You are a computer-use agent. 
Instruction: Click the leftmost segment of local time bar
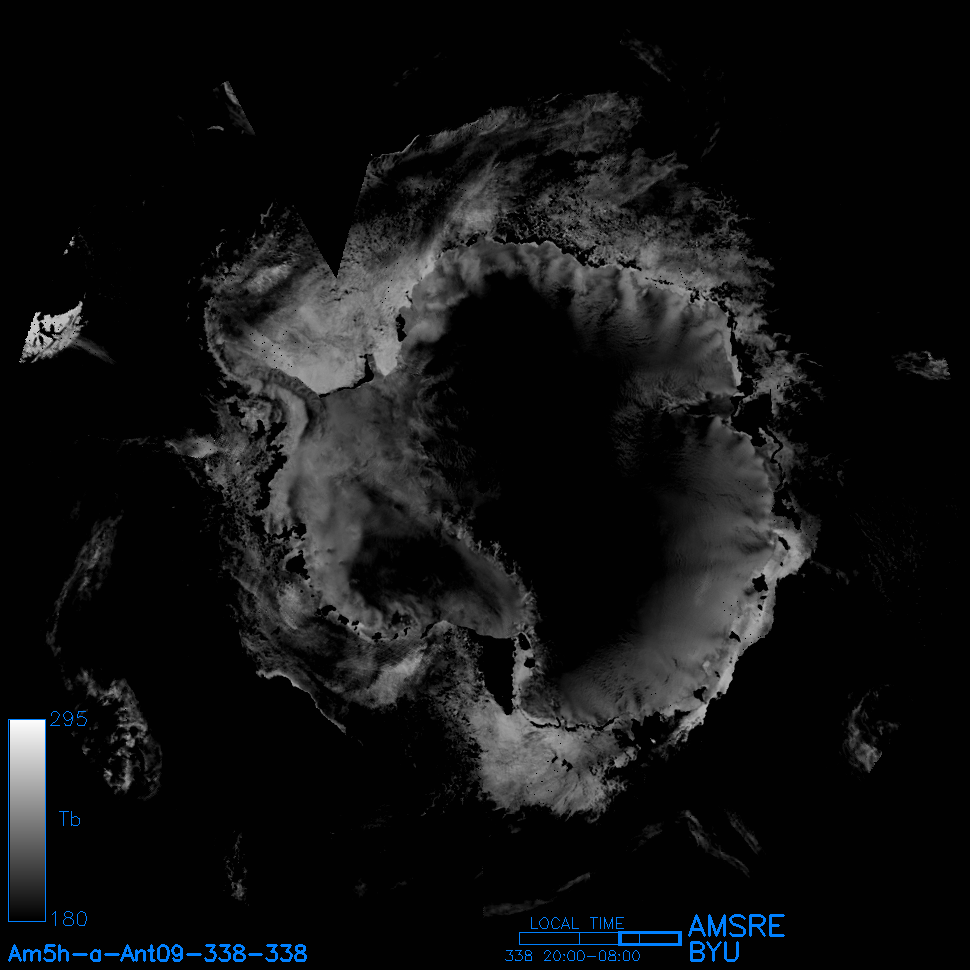(x=549, y=938)
